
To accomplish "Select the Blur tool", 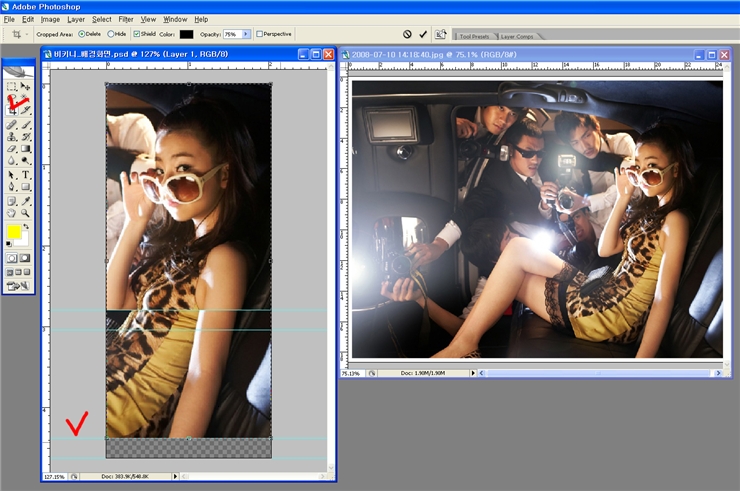I will (12, 161).
